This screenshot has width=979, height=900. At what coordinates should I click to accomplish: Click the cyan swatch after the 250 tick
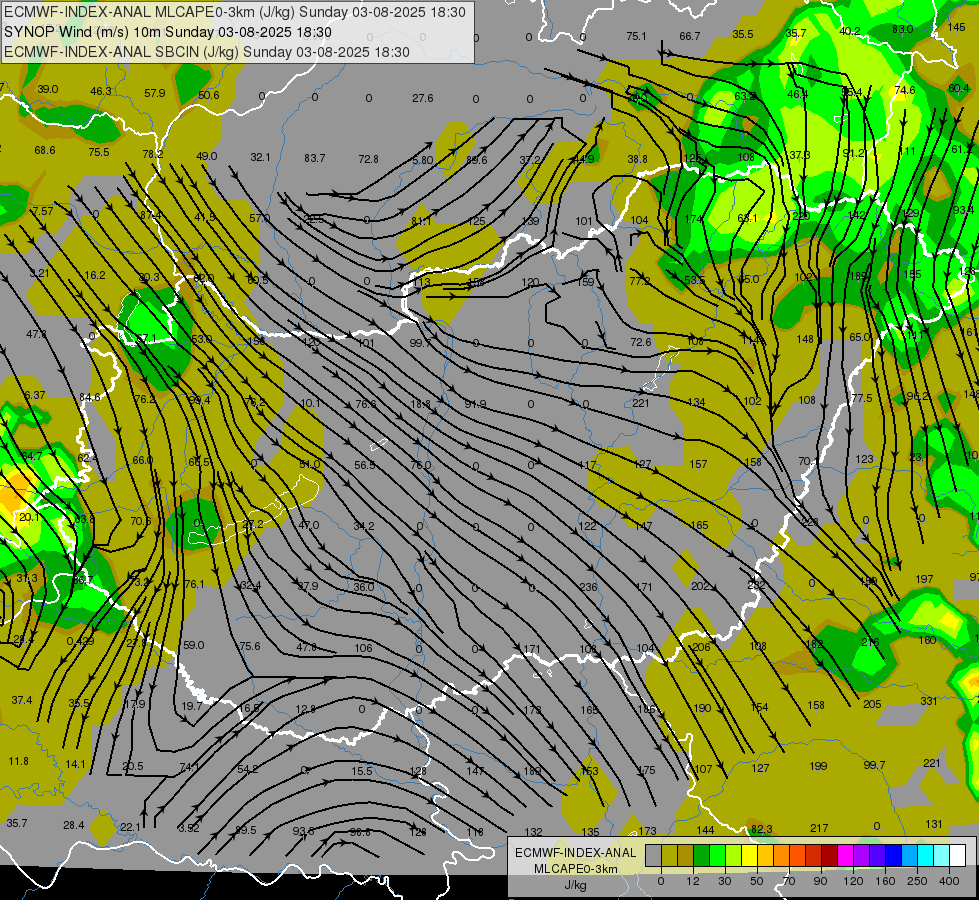click(x=926, y=856)
